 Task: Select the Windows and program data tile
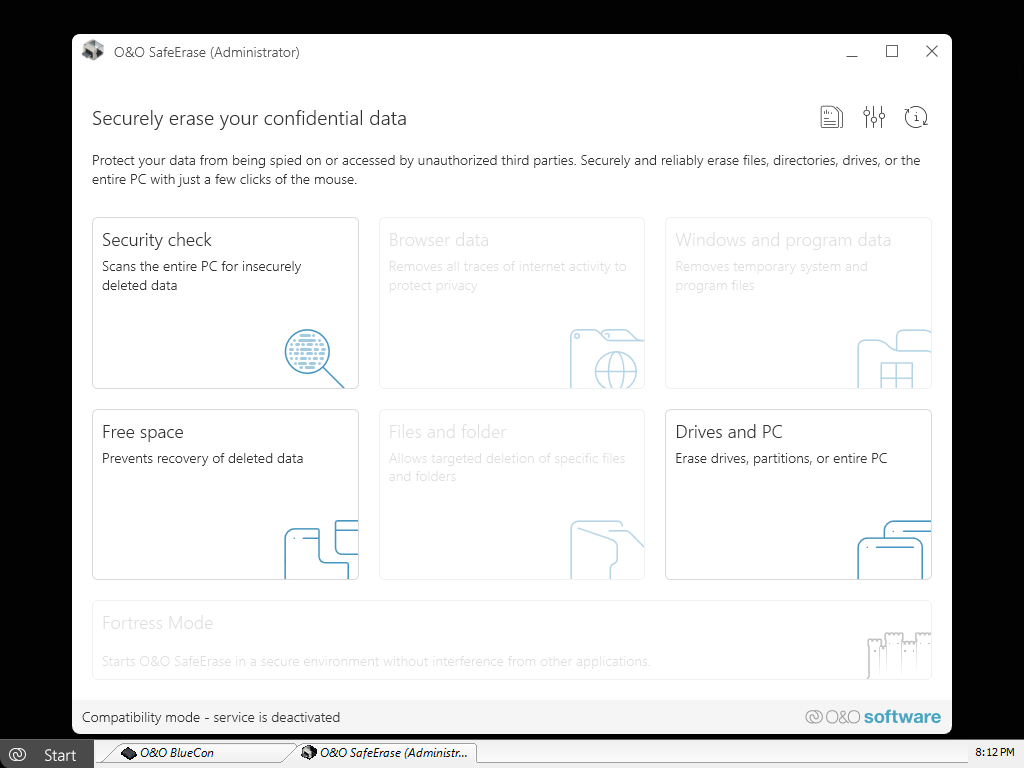coord(798,302)
